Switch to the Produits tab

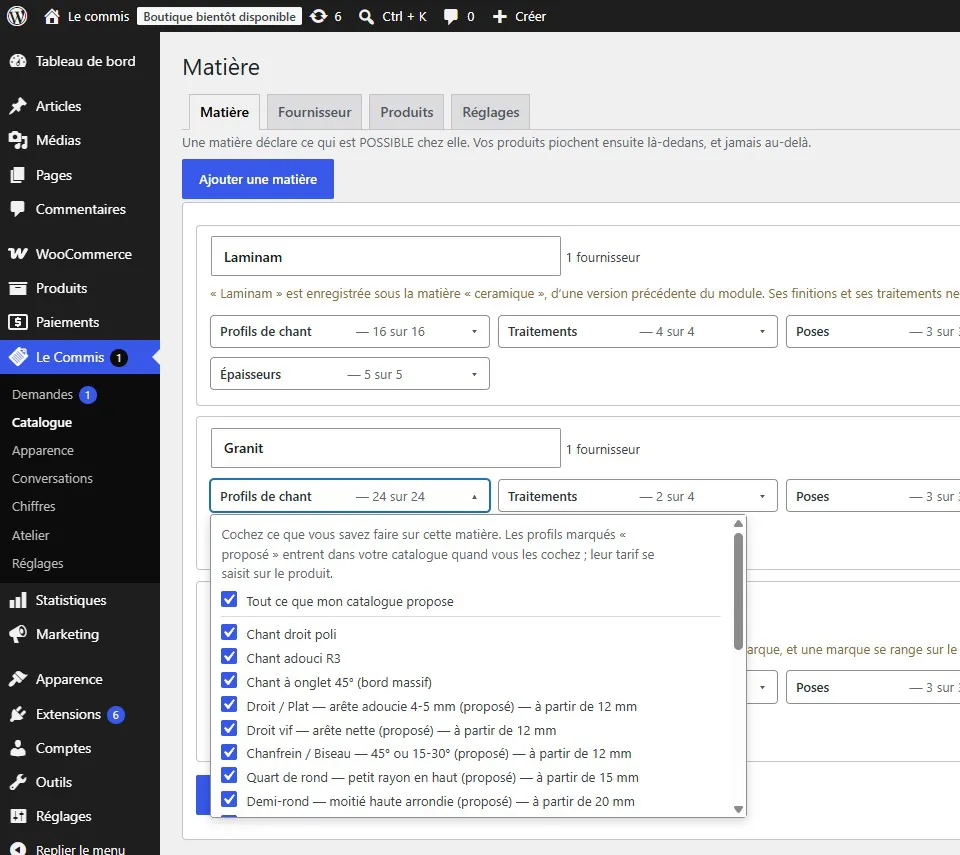tap(407, 112)
